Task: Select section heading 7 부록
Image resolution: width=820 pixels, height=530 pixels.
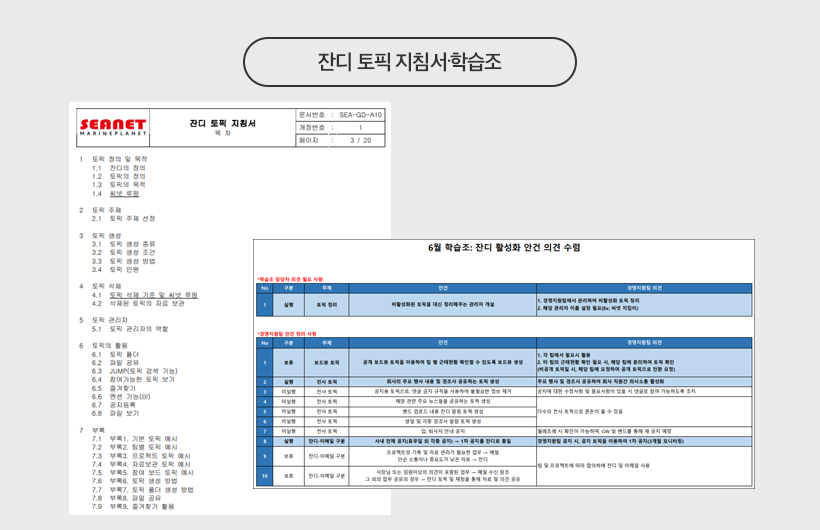Action: (96, 429)
